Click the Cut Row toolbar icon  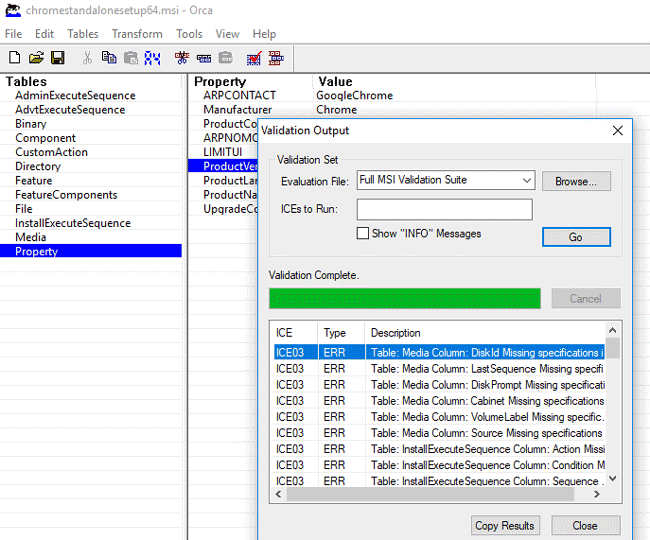coord(182,58)
